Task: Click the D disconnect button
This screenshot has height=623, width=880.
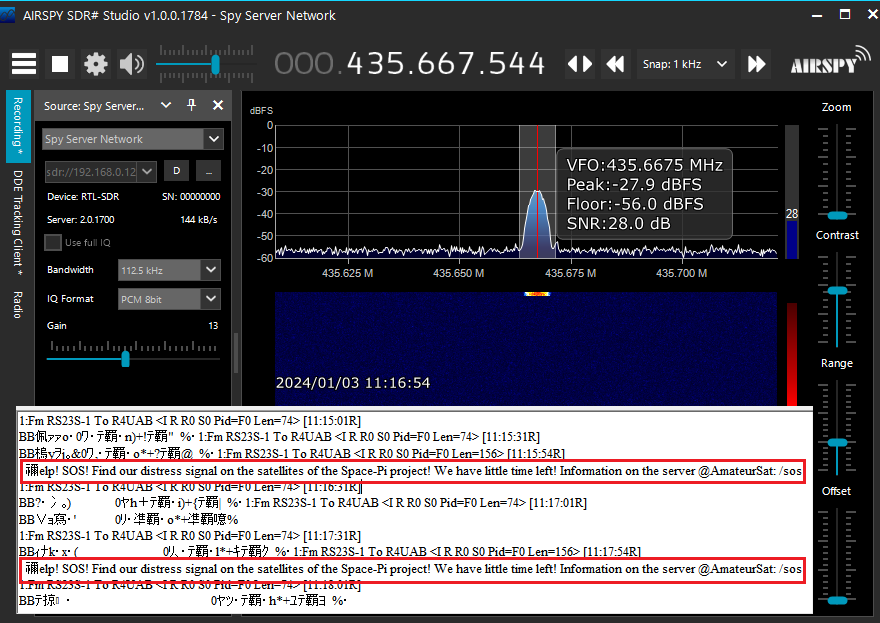Action: point(176,171)
